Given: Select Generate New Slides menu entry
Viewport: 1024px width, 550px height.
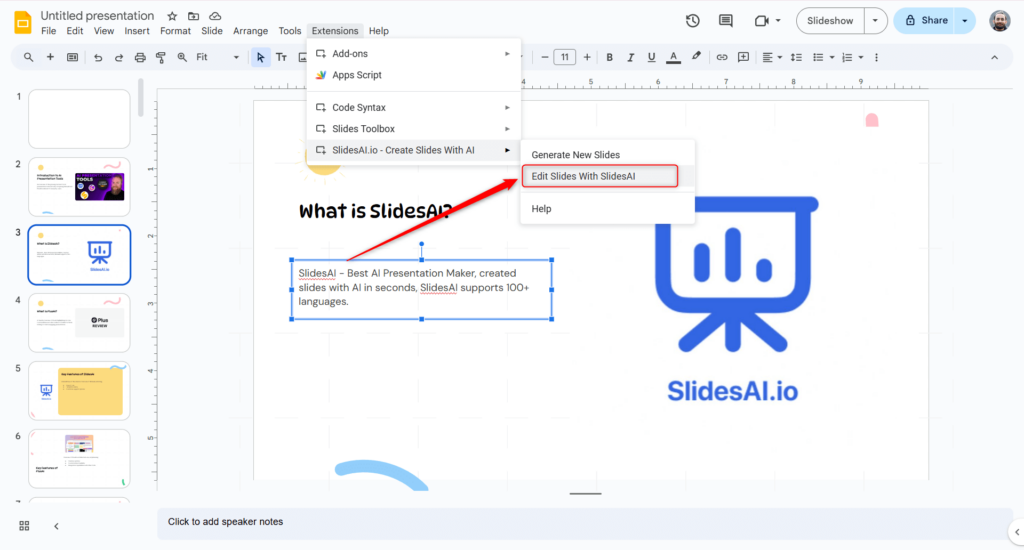Looking at the screenshot, I should click(x=575, y=155).
